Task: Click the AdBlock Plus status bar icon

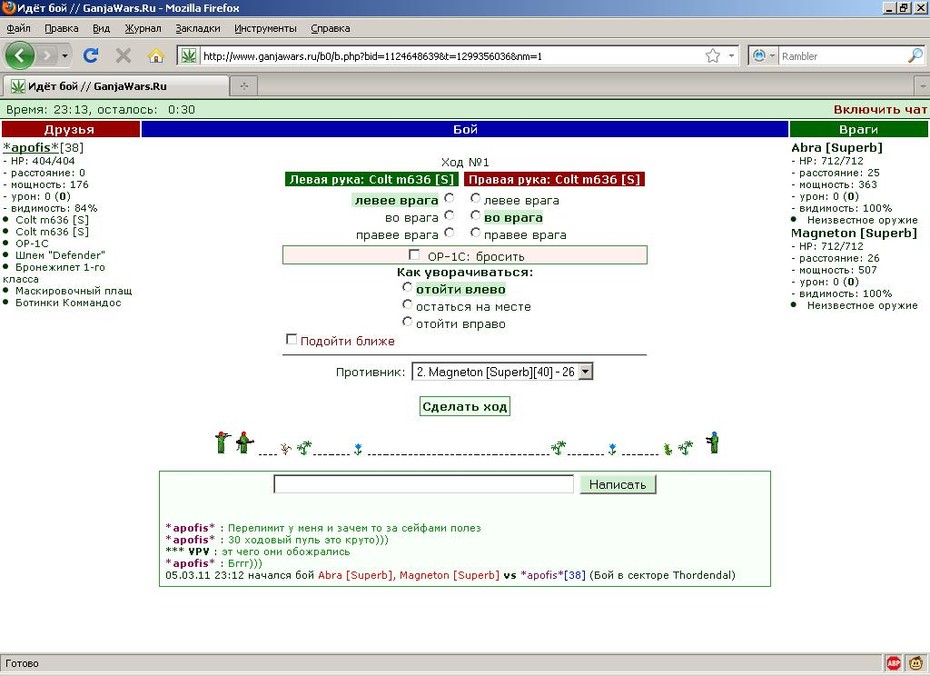Action: point(893,663)
